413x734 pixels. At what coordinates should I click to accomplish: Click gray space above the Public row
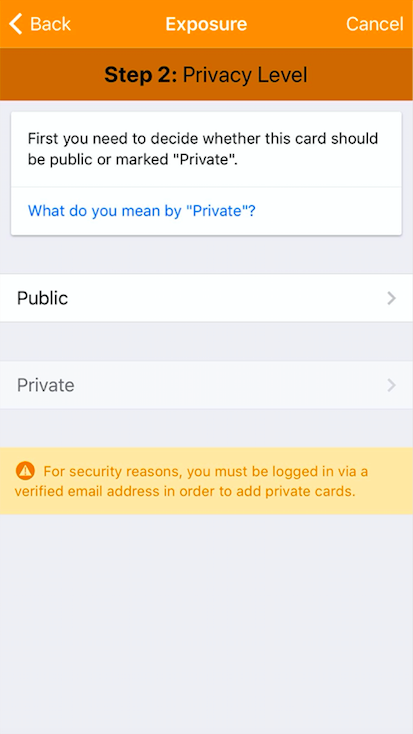pyautogui.click(x=206, y=256)
